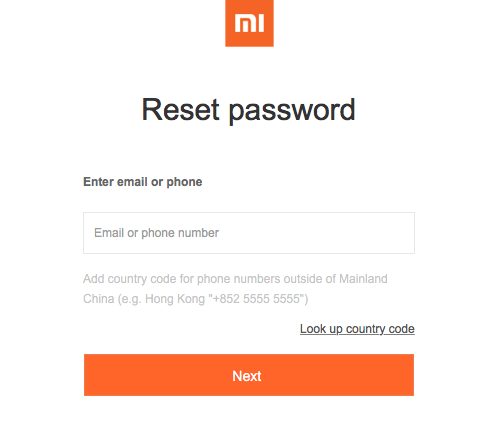Click the white MI letters in the logo

(249, 23)
